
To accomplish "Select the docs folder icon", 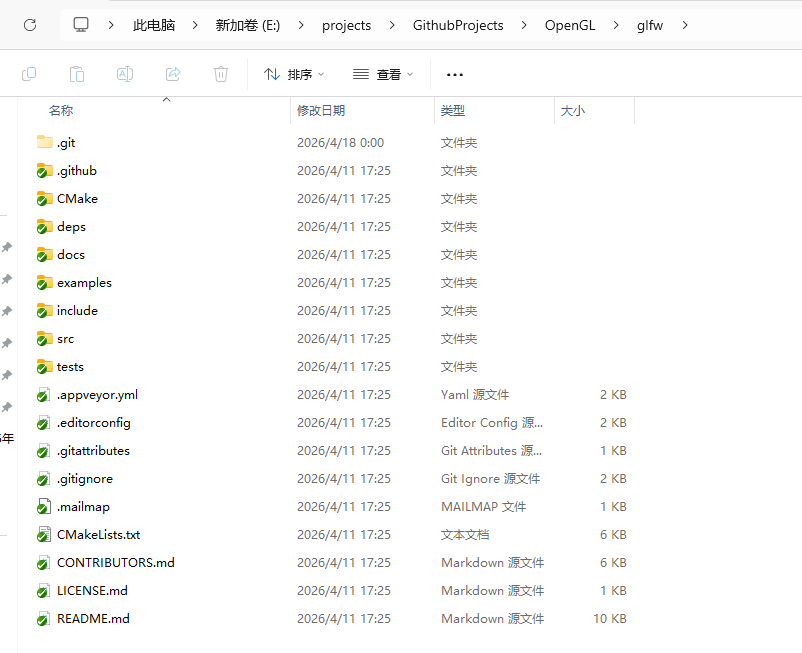I will pyautogui.click(x=44, y=254).
